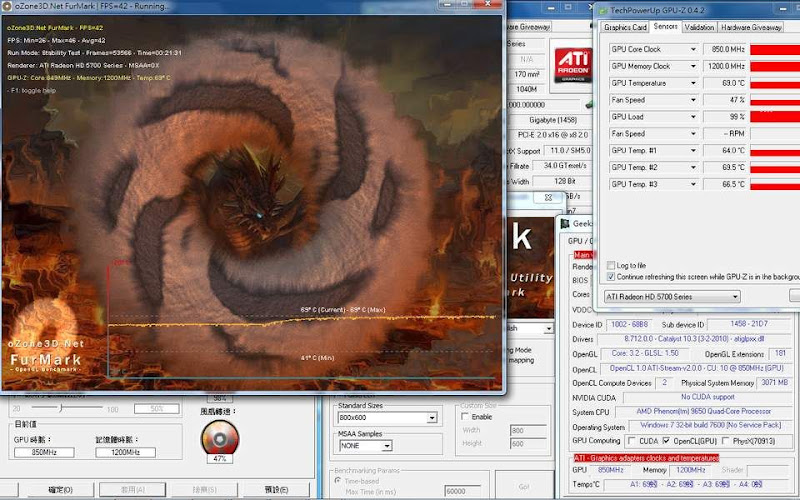Click the ATI Radeon logo in GPU-Z
The width and height of the screenshot is (800, 500).
[x=573, y=64]
